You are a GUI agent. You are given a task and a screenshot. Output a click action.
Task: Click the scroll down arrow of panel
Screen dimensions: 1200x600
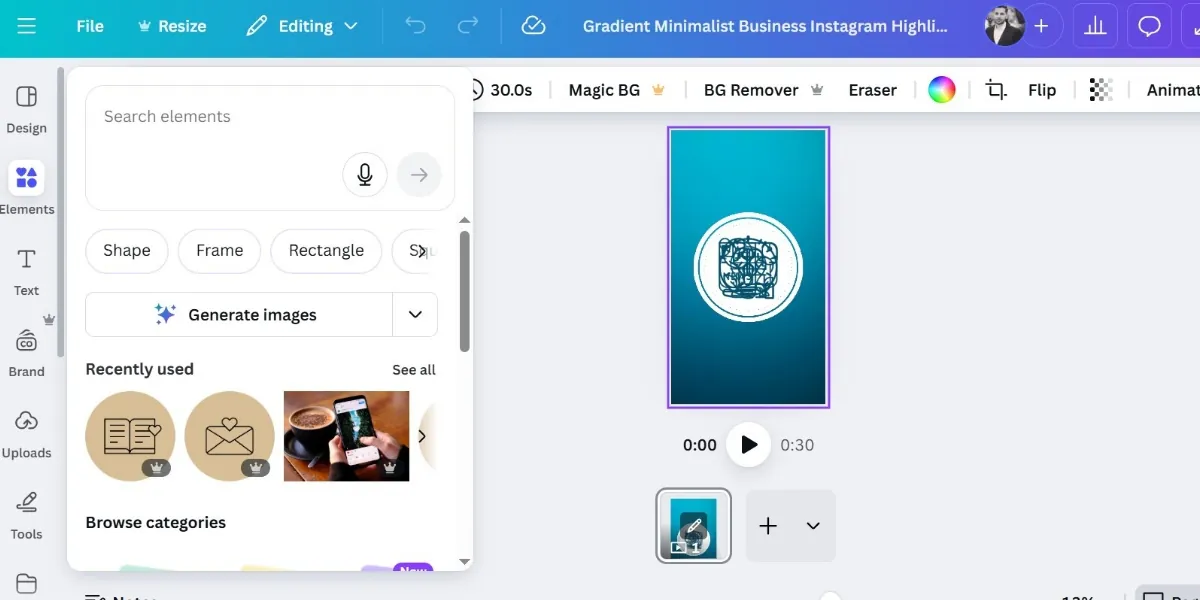[465, 563]
